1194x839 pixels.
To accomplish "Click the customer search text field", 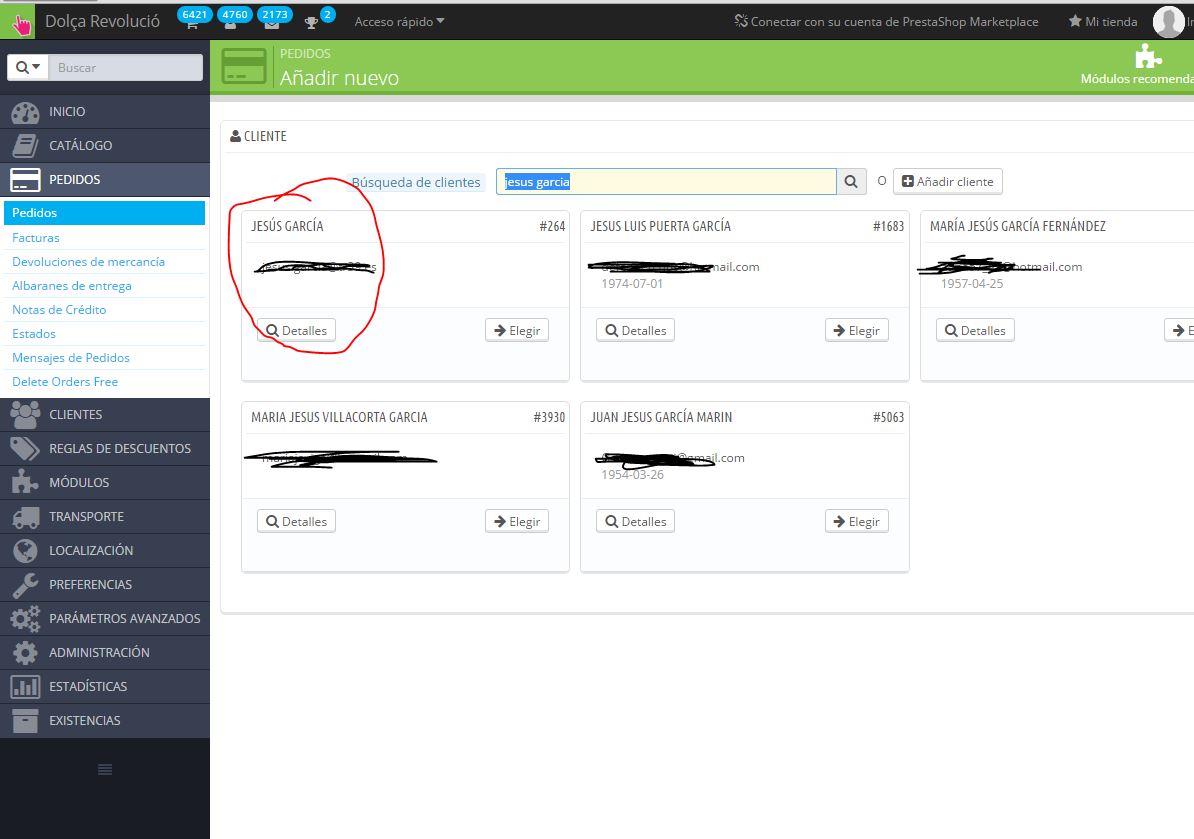I will tap(666, 181).
